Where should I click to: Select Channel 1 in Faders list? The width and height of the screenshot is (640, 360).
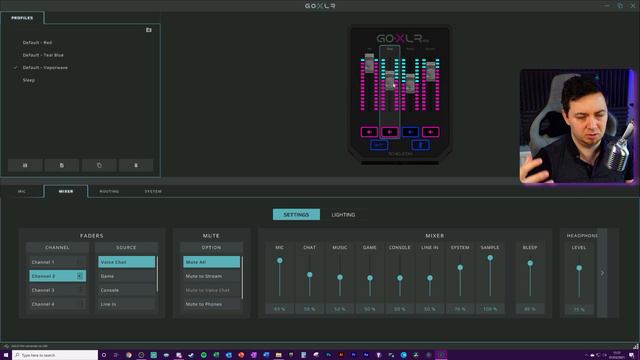coord(58,262)
